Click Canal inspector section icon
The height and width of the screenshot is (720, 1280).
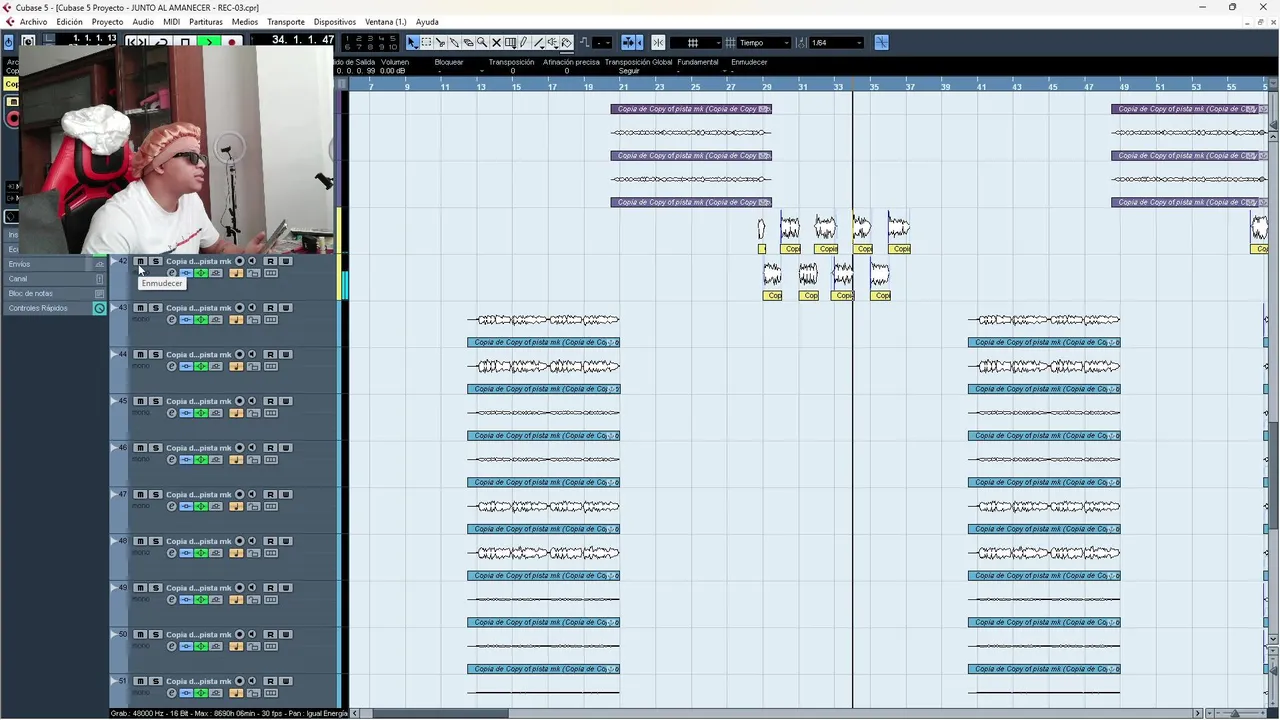[99, 279]
